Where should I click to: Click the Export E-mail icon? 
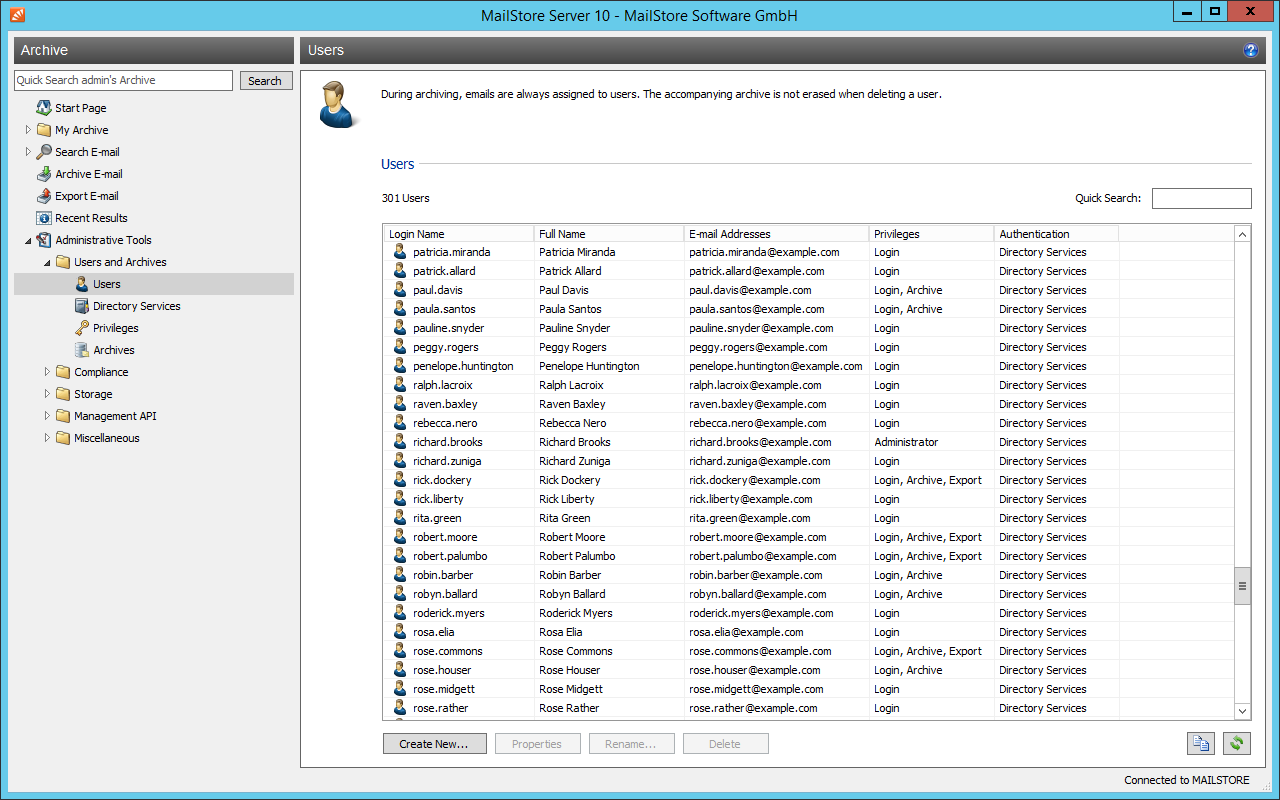(44, 196)
